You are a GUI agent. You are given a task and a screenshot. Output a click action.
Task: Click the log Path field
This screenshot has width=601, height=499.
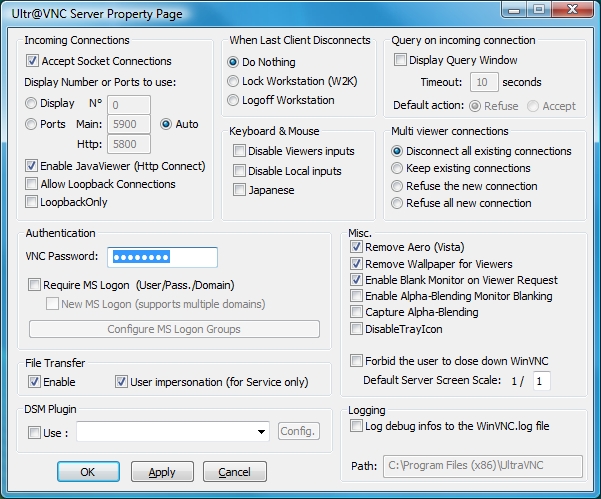coord(483,466)
